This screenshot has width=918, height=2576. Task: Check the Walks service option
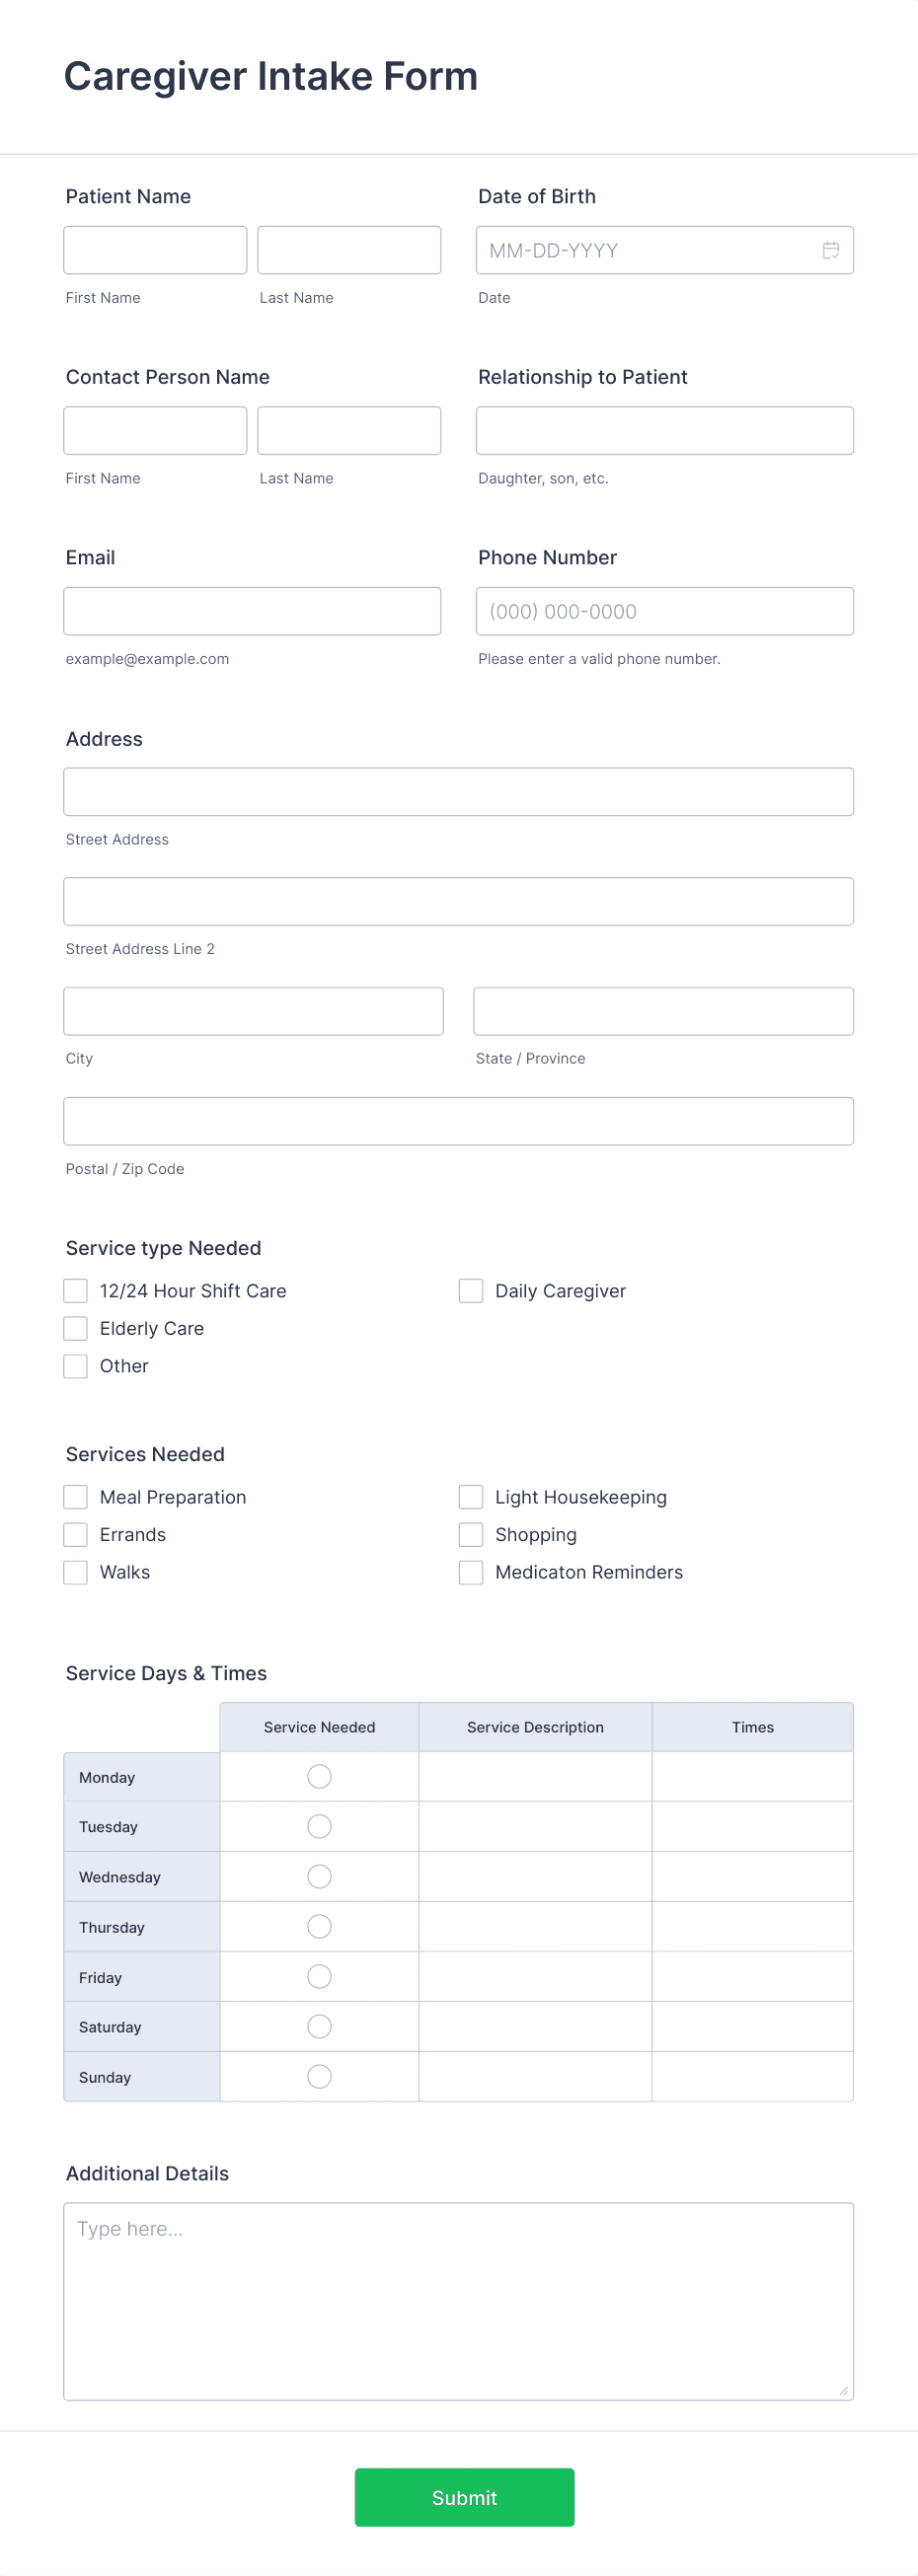[75, 1571]
